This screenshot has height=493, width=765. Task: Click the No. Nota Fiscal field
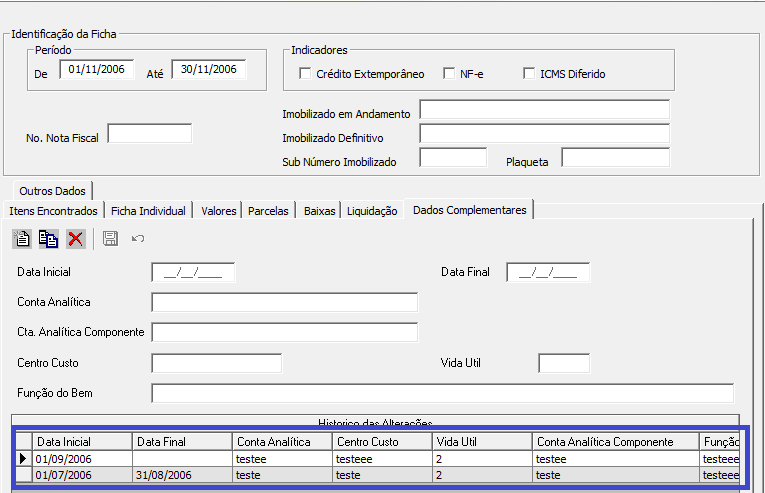pyautogui.click(x=149, y=134)
